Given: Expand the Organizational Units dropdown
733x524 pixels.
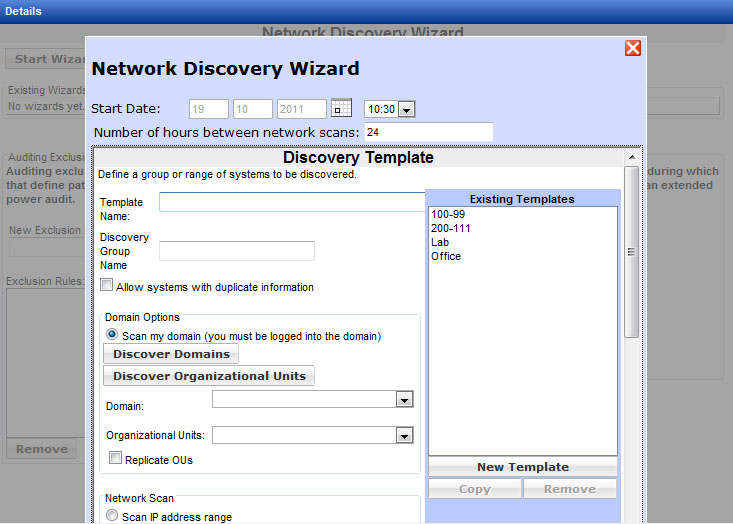Looking at the screenshot, I should 404,435.
